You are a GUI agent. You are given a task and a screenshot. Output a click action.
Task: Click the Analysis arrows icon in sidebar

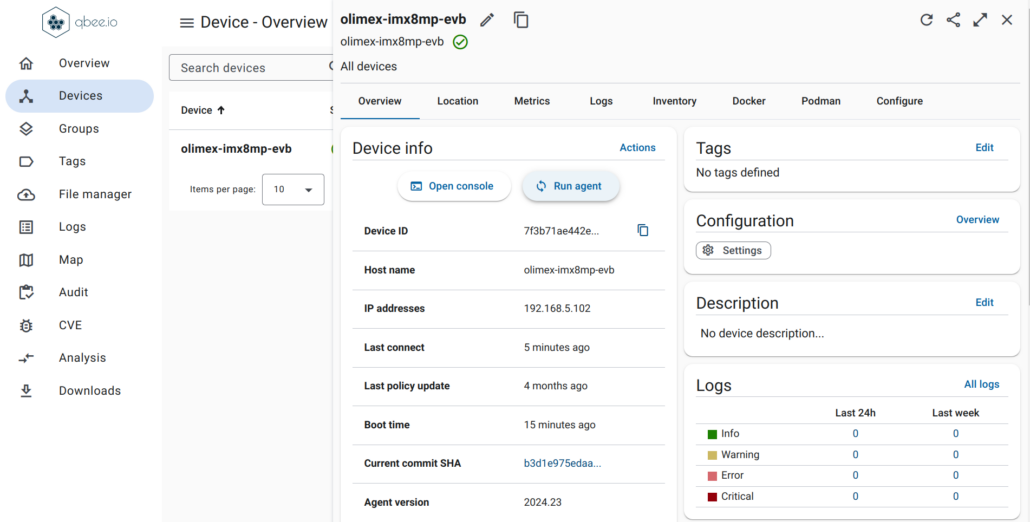pyautogui.click(x=26, y=358)
